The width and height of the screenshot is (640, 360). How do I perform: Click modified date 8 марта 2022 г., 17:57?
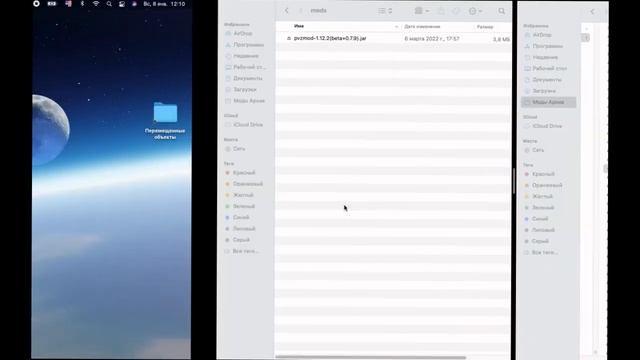coord(432,39)
